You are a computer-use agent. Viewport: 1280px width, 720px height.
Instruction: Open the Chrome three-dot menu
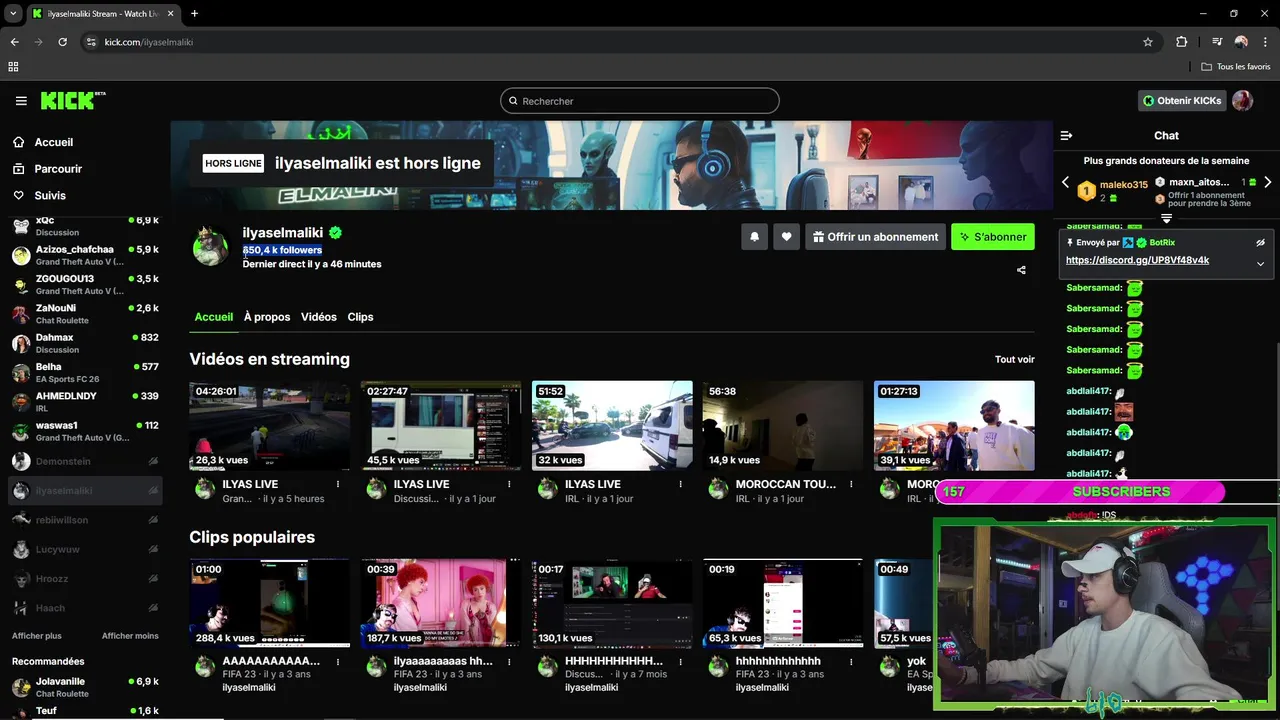(x=1265, y=42)
